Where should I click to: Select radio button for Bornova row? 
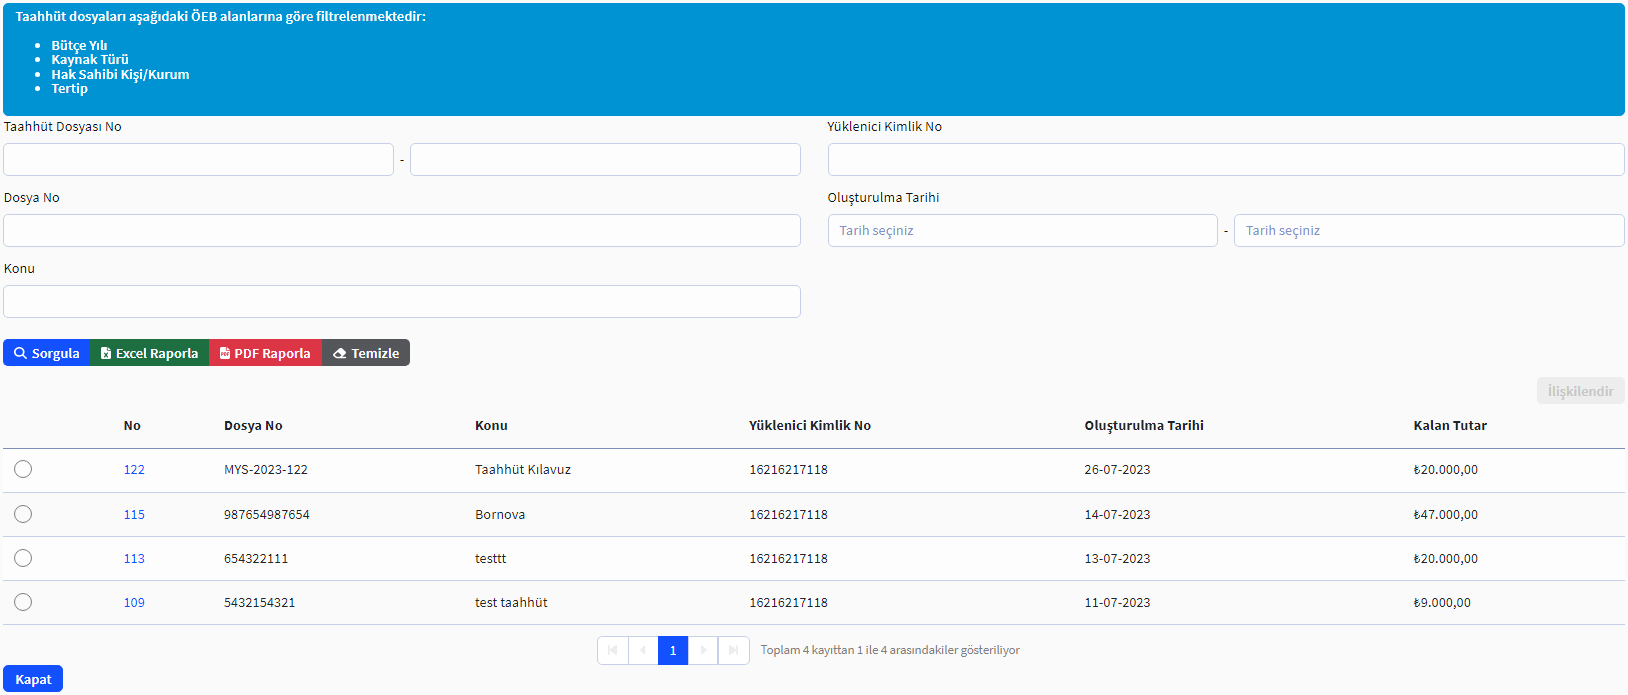23,514
